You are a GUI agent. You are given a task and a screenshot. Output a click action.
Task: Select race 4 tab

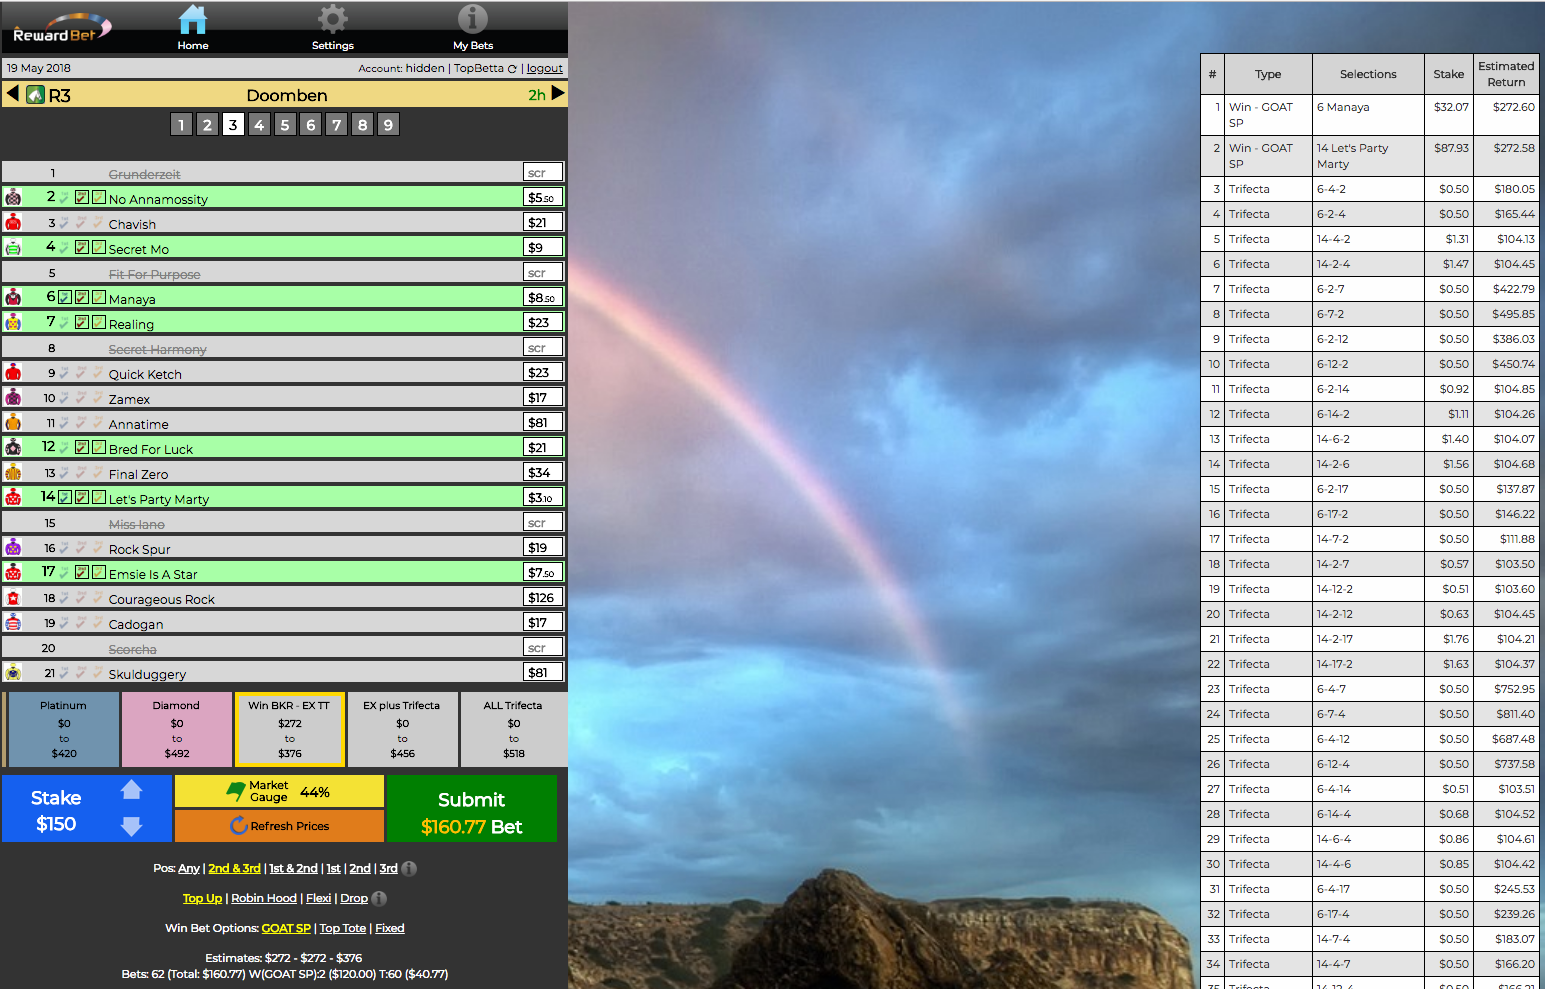pos(259,124)
